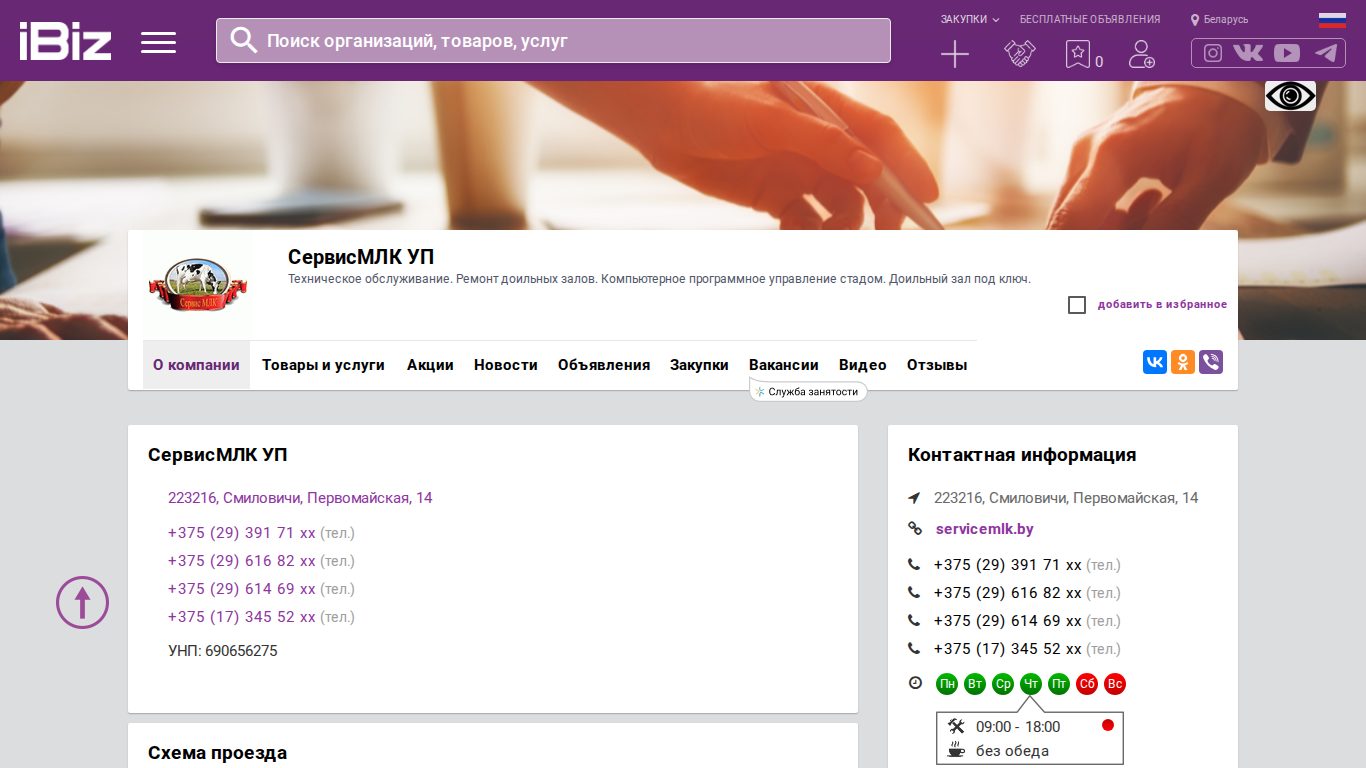Click без обеда lunch info
The height and width of the screenshot is (768, 1366).
(x=1012, y=751)
